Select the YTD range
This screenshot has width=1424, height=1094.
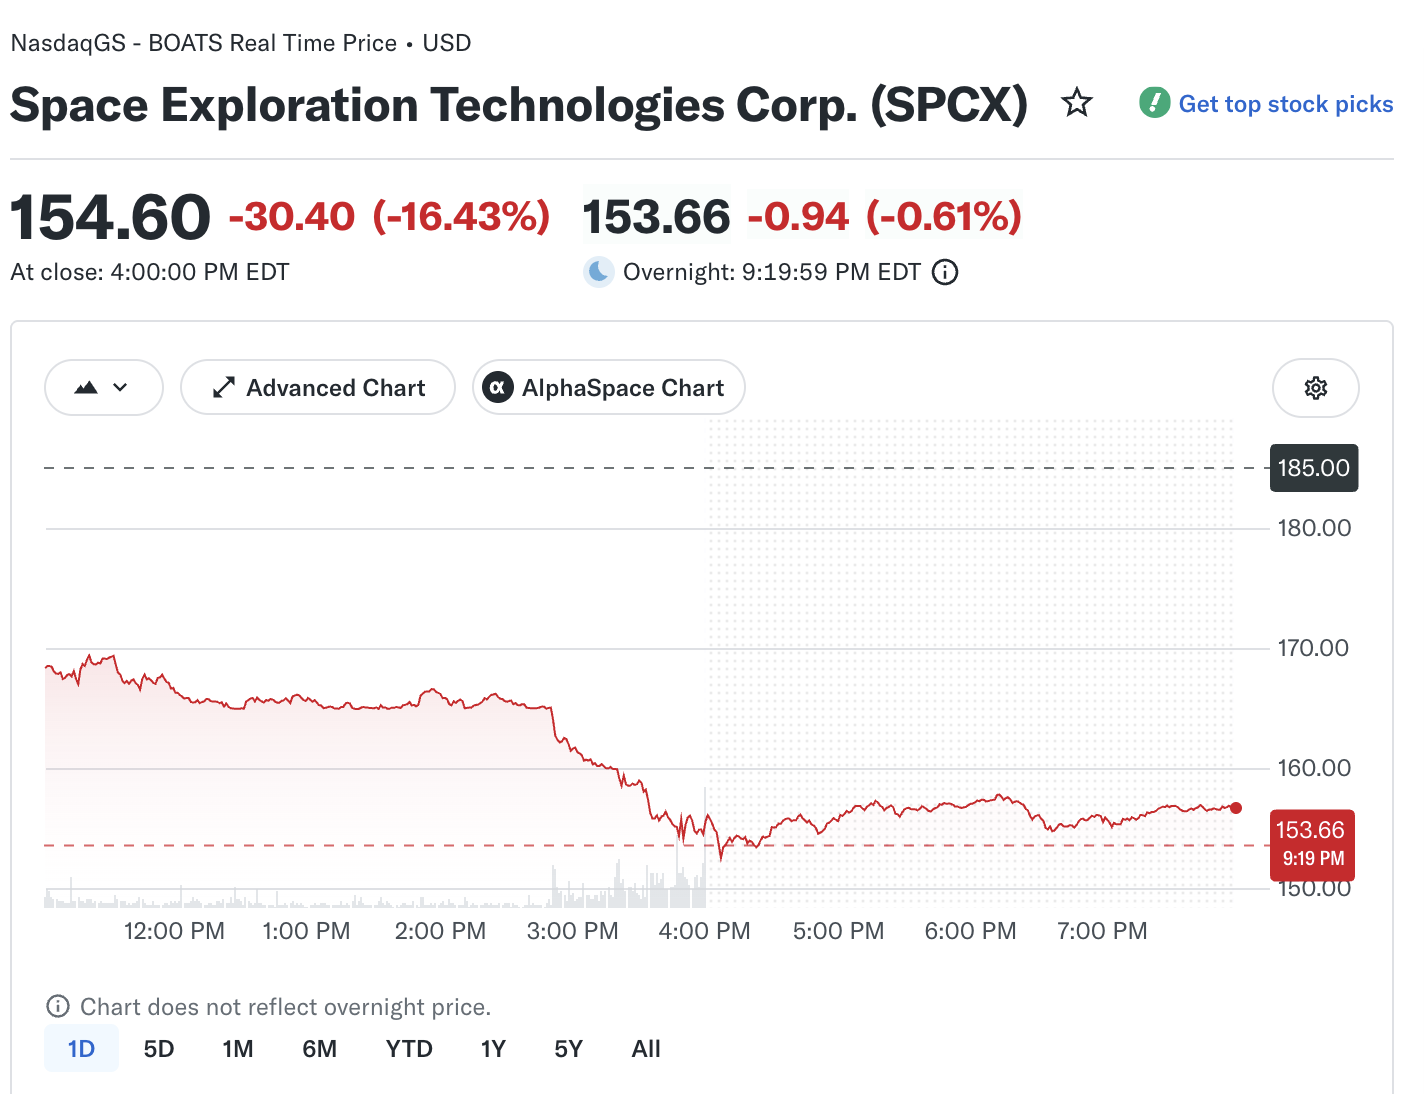(x=409, y=1049)
